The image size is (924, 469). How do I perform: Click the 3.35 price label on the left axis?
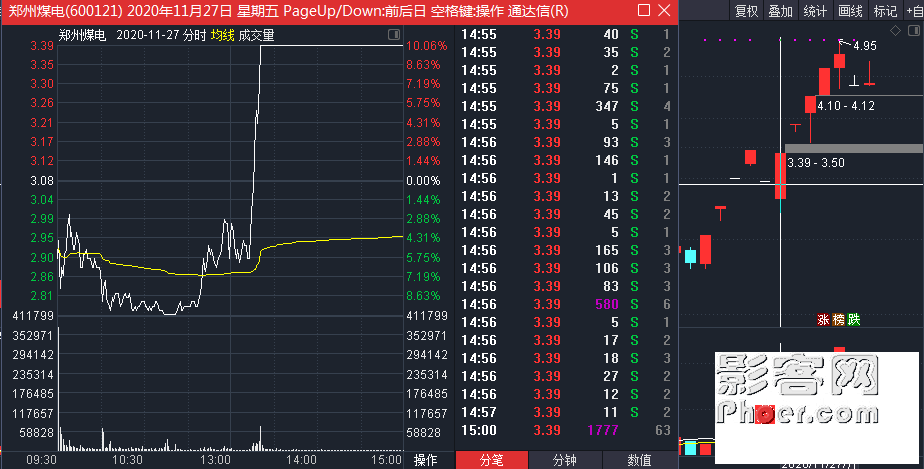[x=42, y=65]
